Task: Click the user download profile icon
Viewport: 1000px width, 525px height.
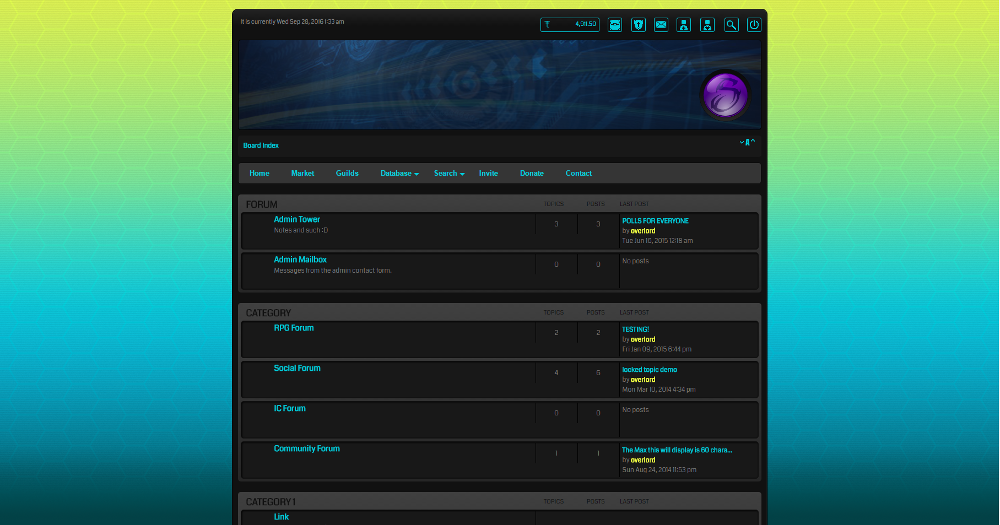Action: (x=707, y=24)
